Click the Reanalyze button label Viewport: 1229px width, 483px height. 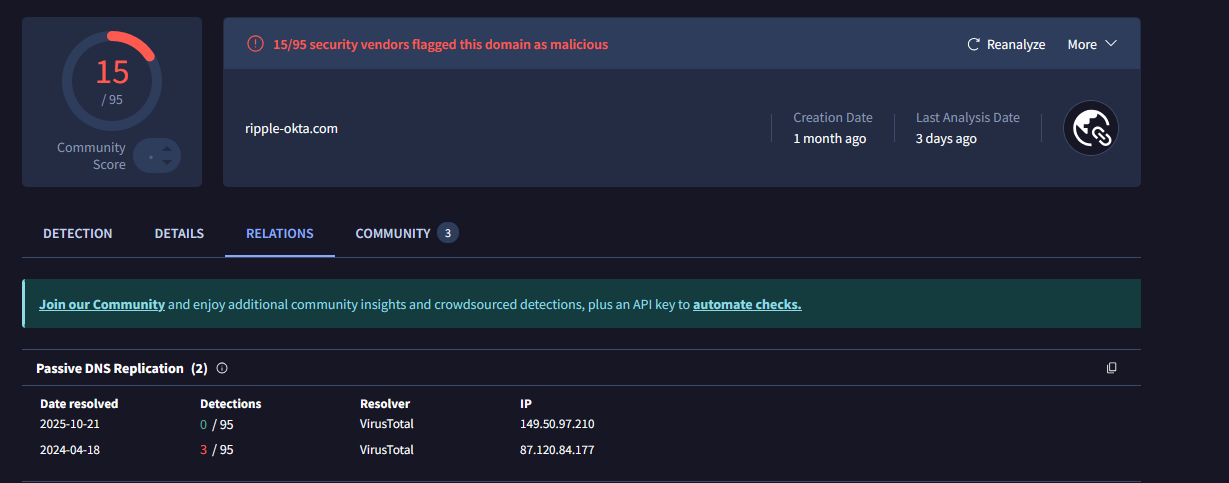pyautogui.click(x=1016, y=44)
